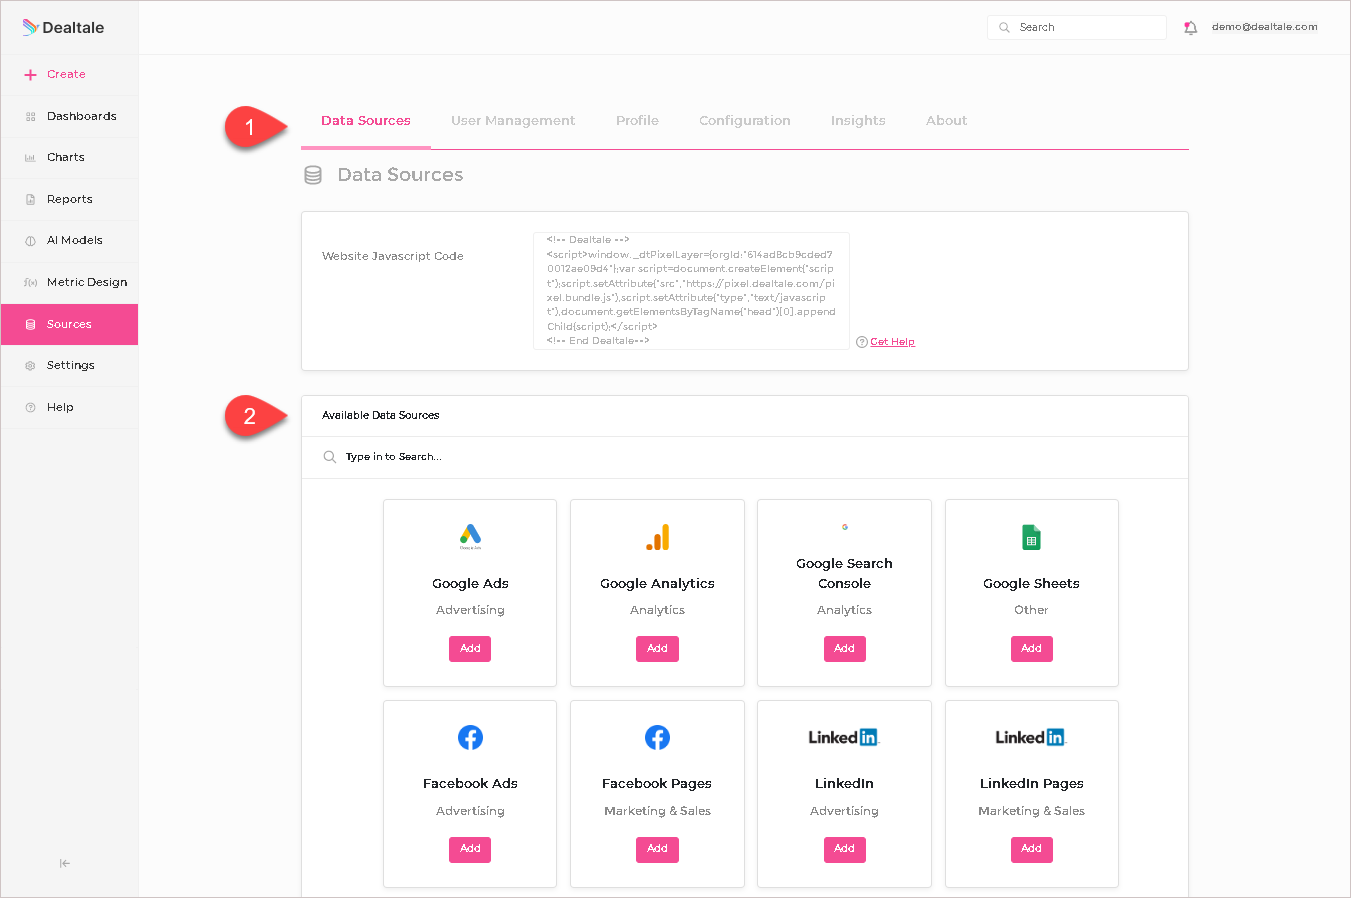1351x898 pixels.
Task: Add the Google Search Console source
Action: tap(844, 649)
